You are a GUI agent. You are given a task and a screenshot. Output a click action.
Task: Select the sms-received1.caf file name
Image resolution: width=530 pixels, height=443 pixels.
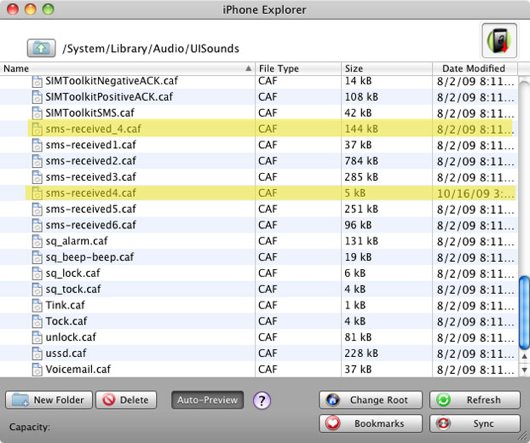pos(91,145)
